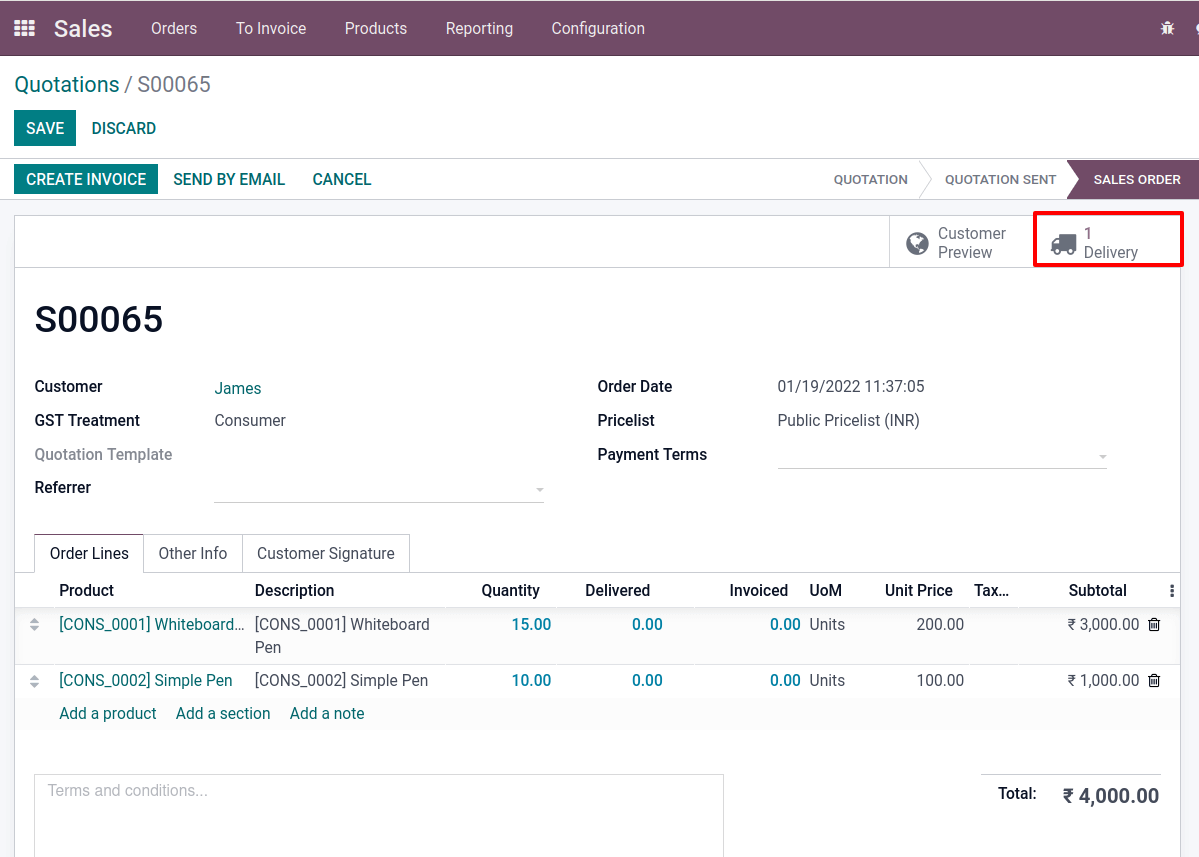Sort by the Delivered column header
This screenshot has height=857, width=1199.
coord(617,591)
